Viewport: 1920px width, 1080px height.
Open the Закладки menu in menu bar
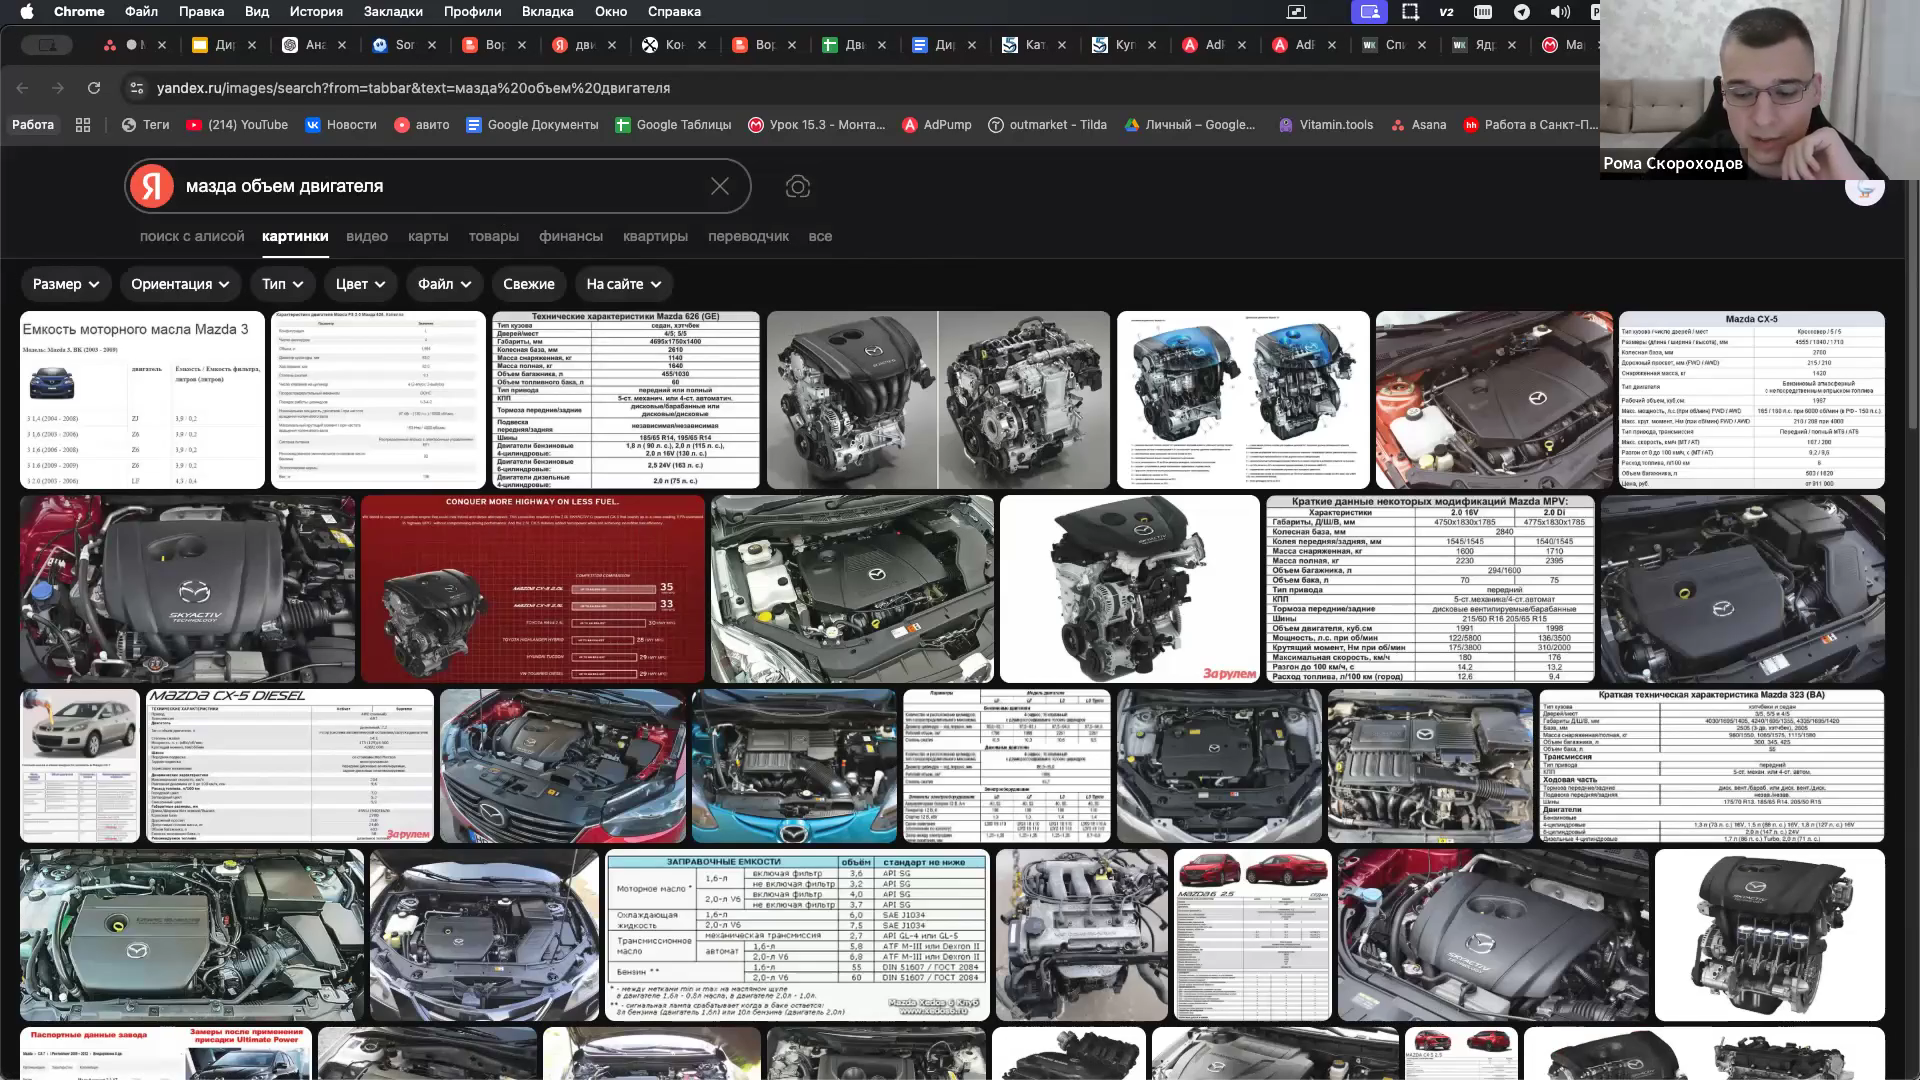(x=393, y=12)
